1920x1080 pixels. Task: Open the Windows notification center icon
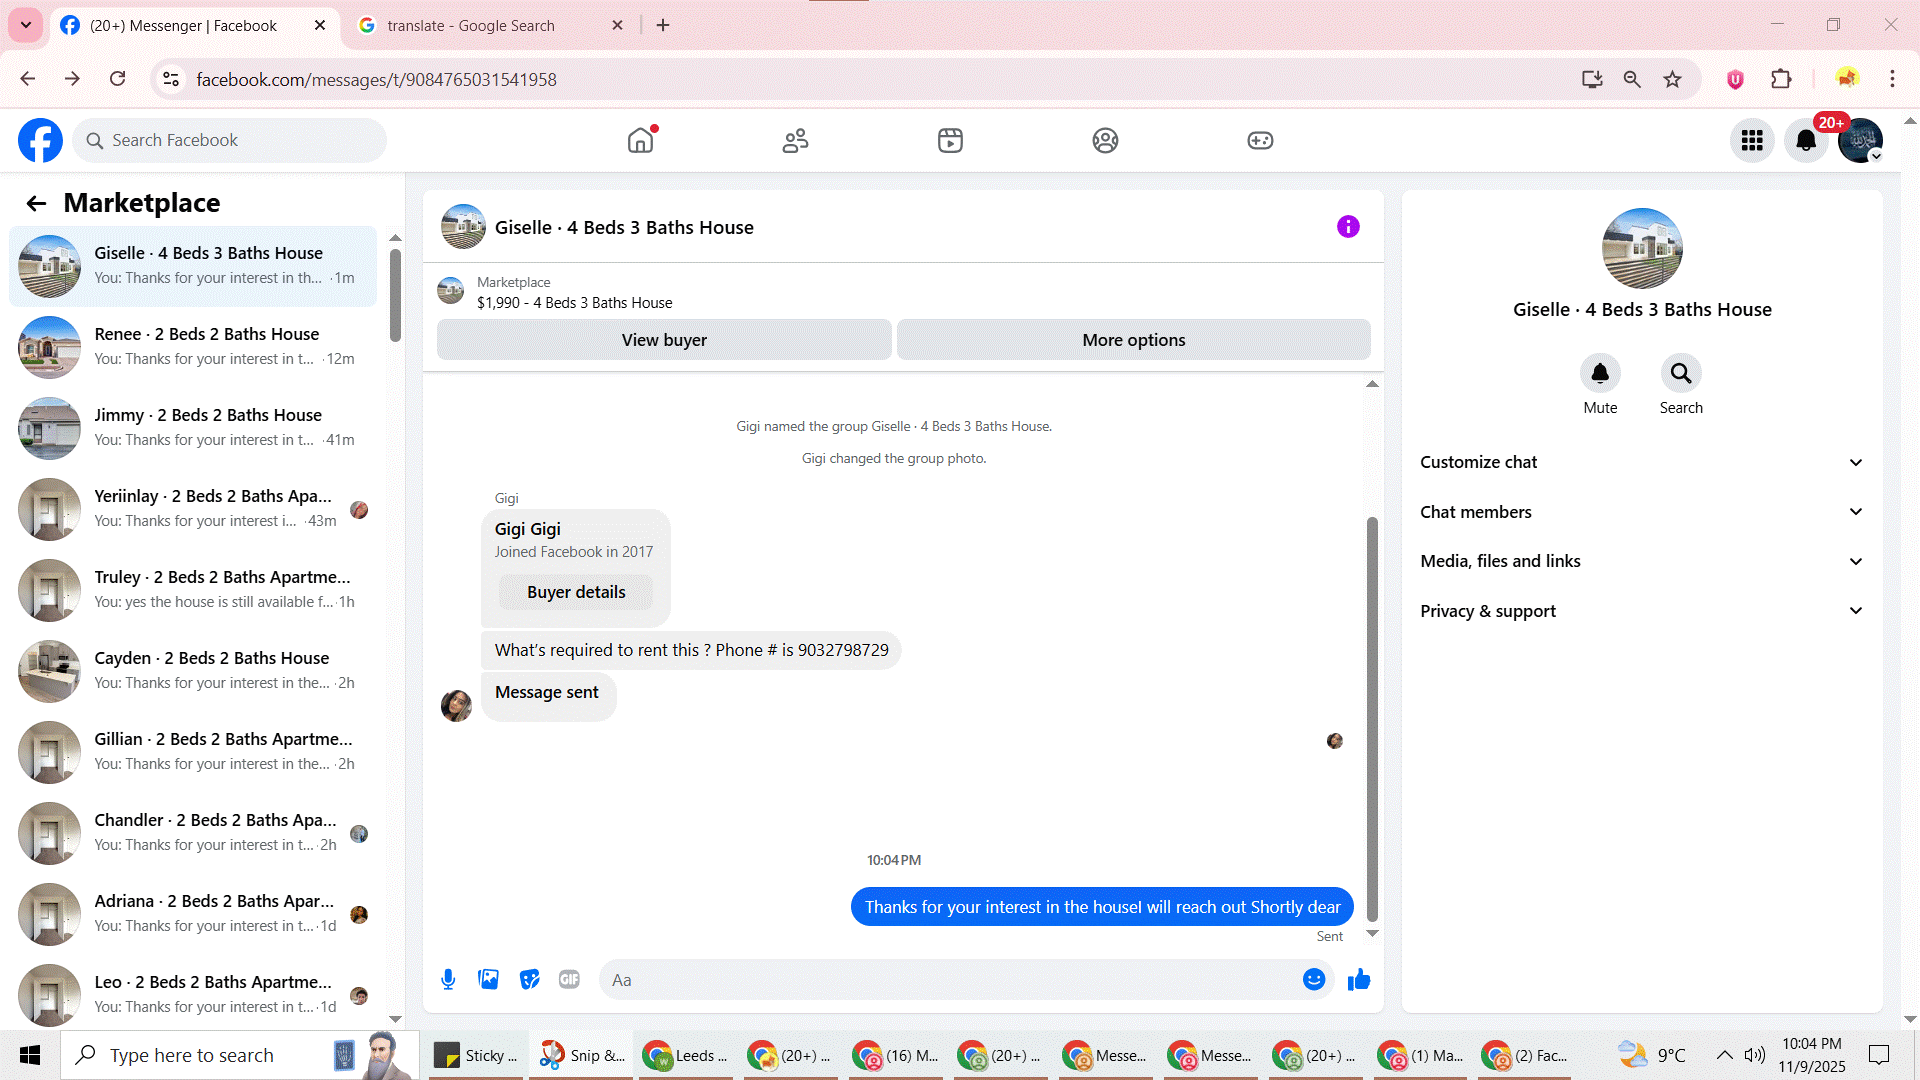tap(1879, 1055)
